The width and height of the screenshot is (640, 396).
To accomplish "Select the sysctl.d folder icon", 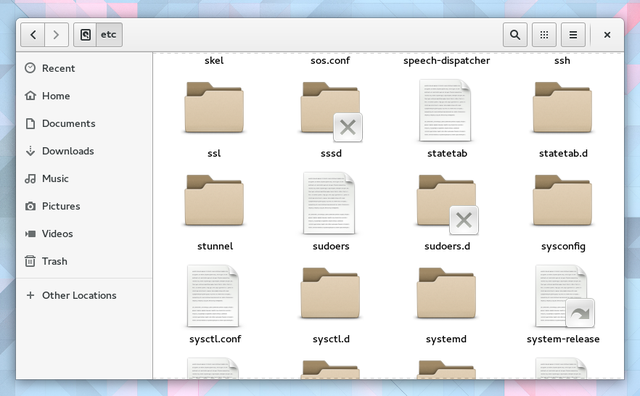I will pos(330,293).
